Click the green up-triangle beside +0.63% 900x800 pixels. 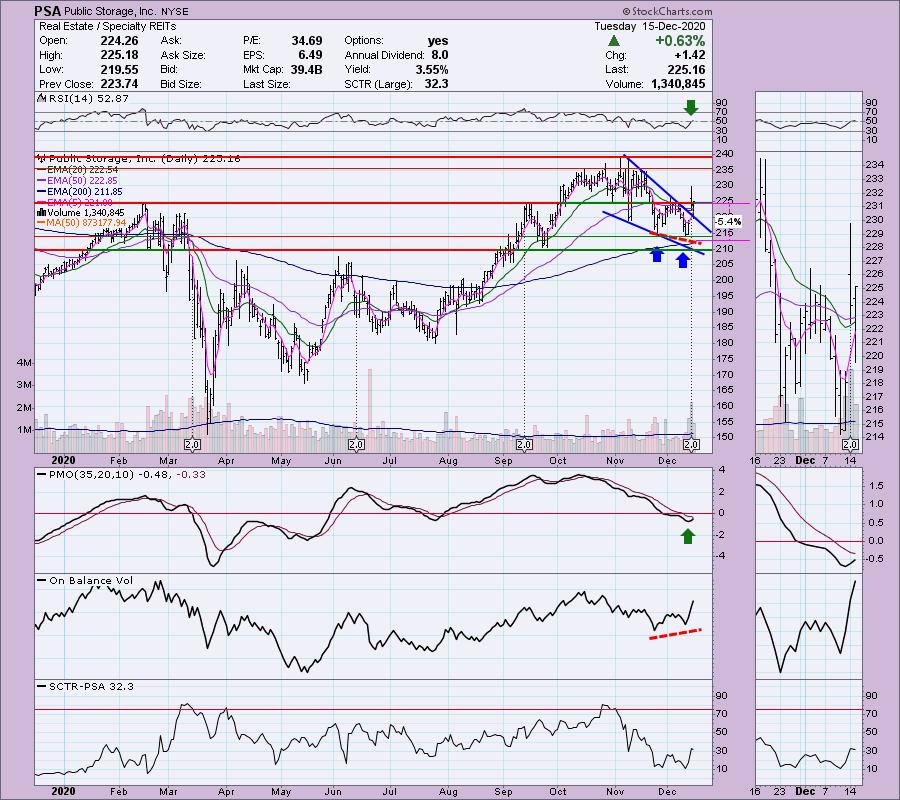click(614, 41)
